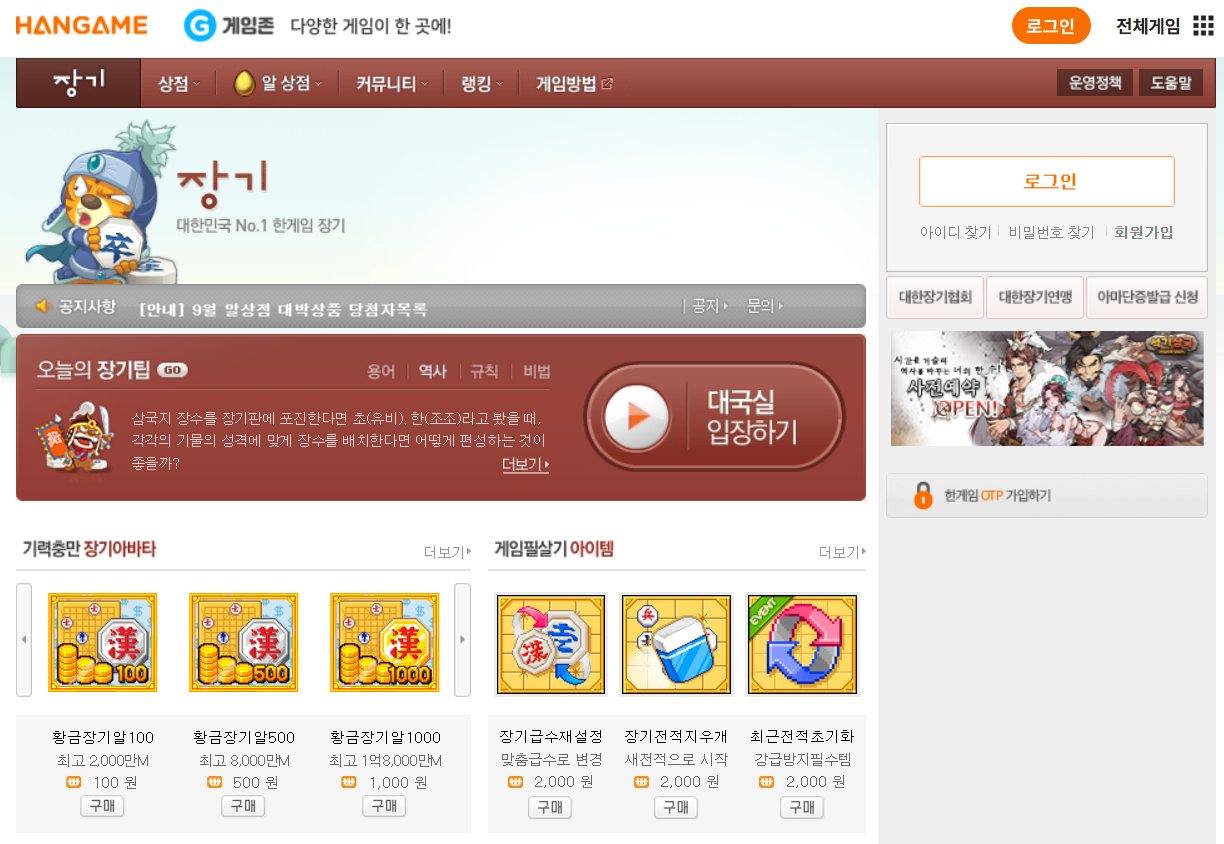Click the 황금장기알500 item image
The image size is (1224, 844).
point(244,643)
